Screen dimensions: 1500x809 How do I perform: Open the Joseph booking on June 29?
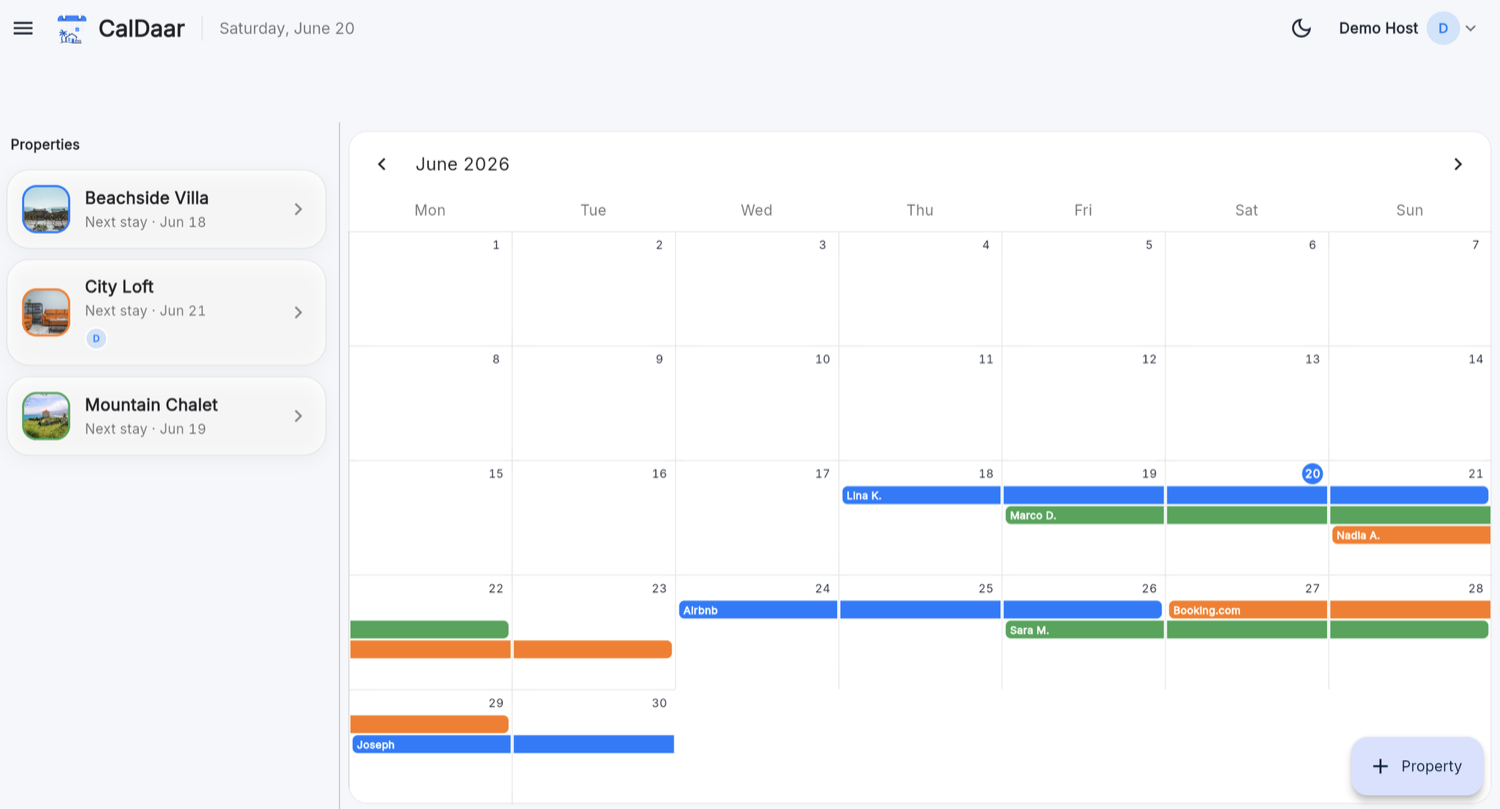pyautogui.click(x=431, y=744)
